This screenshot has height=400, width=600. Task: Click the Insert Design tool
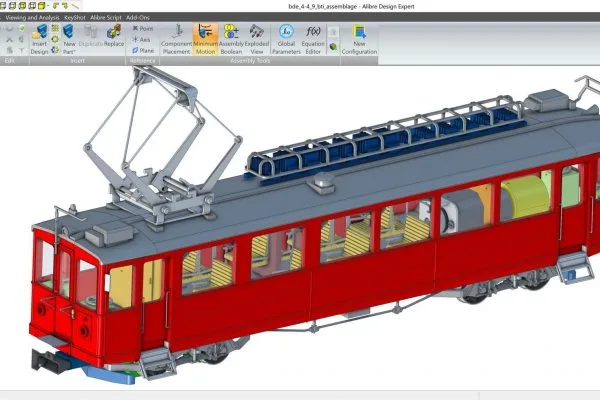coord(40,39)
